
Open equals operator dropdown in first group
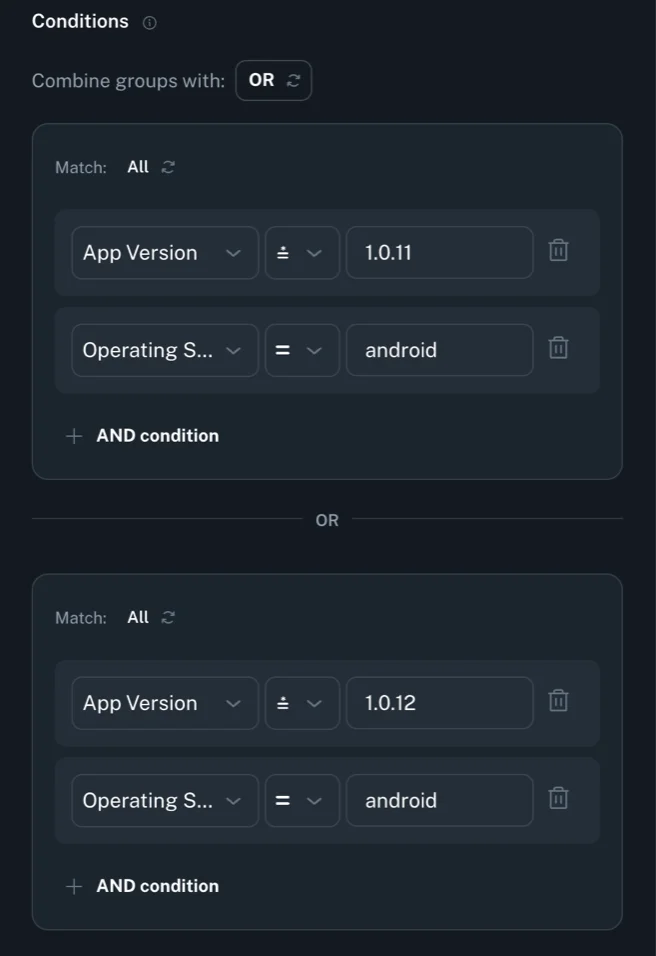tap(301, 350)
